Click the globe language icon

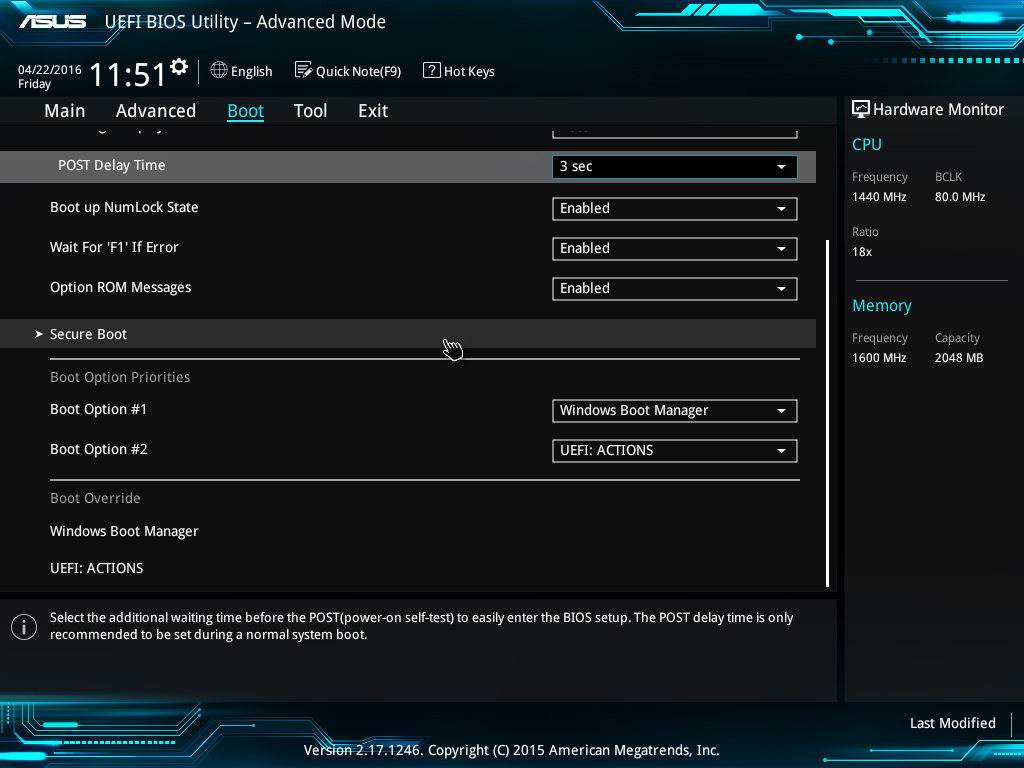coord(219,70)
